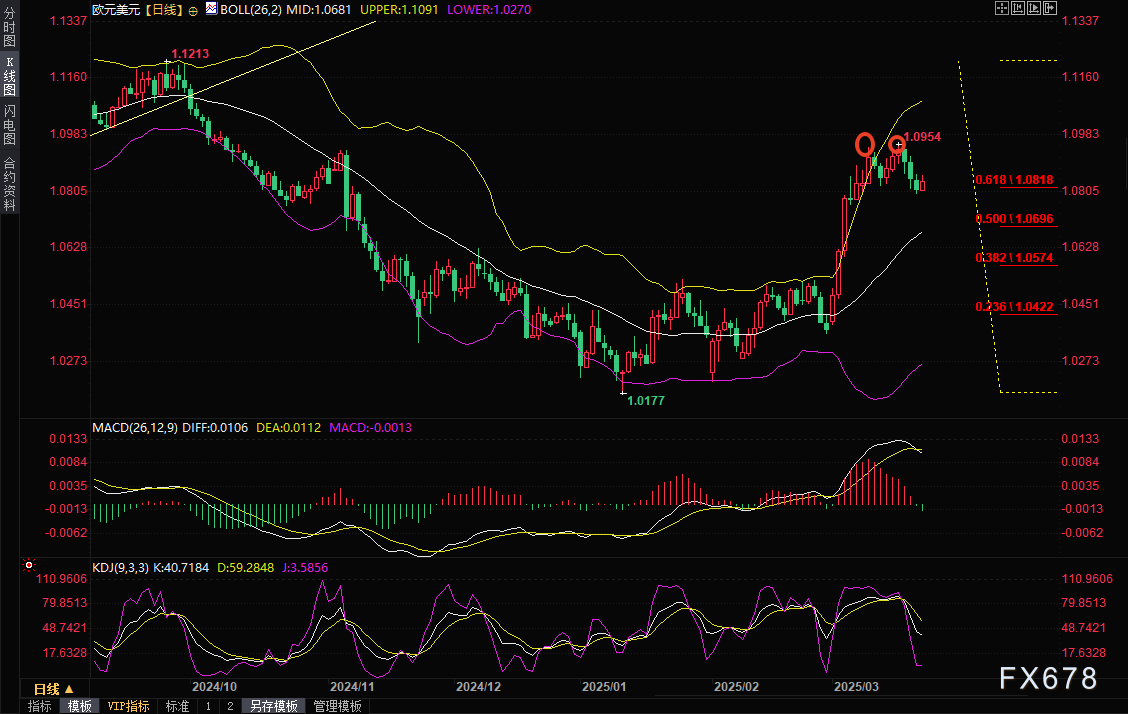Click the play-forward chart icon at top right
Screen dimensions: 1128x714
tap(1033, 8)
